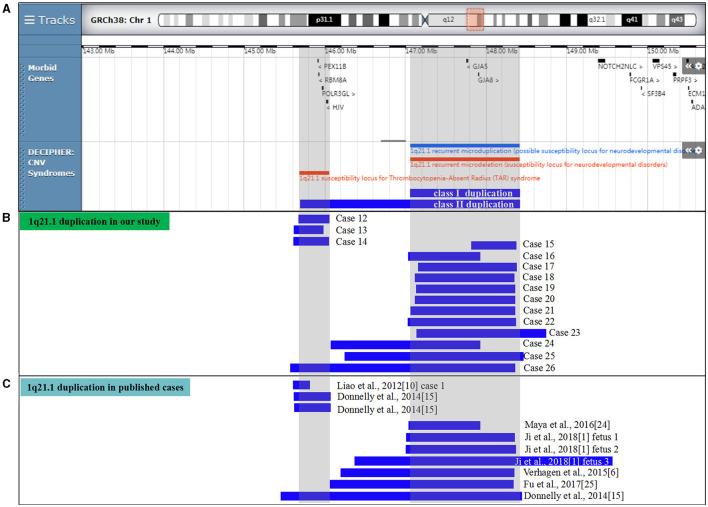The height and width of the screenshot is (507, 708).
Task: Click the 1q21.1 recurrent microduplication syndrome
Action: point(545,151)
